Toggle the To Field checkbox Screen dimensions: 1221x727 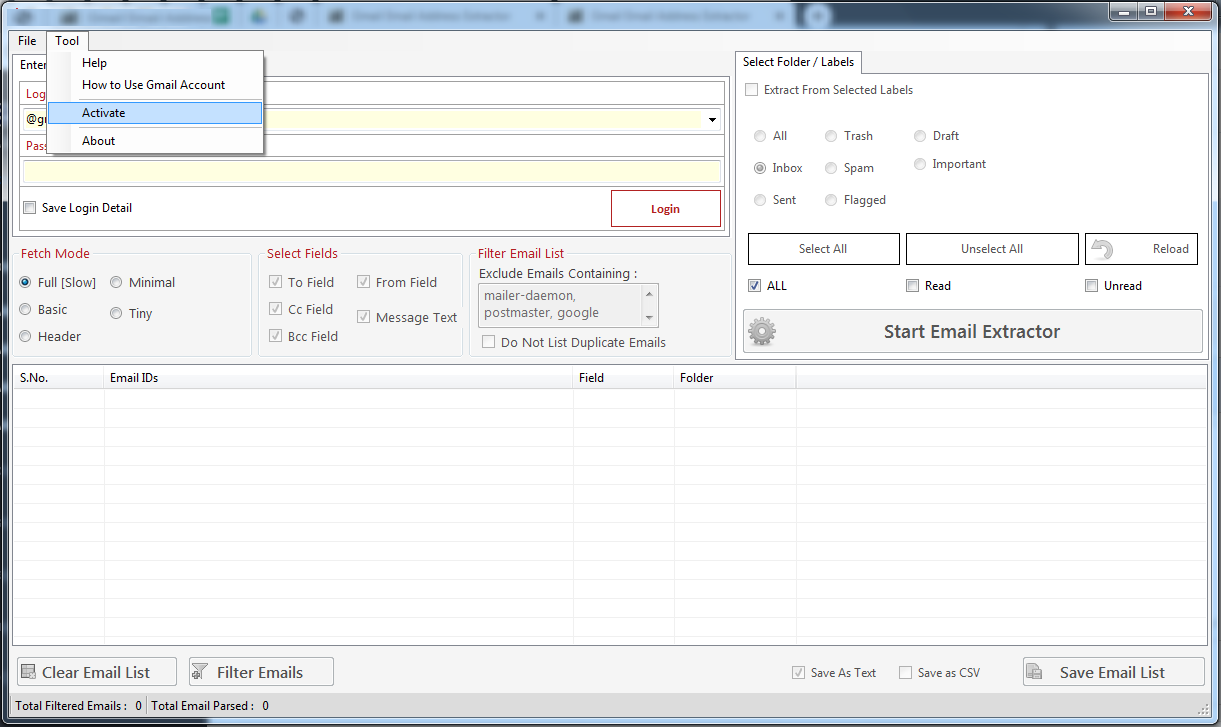coord(275,283)
